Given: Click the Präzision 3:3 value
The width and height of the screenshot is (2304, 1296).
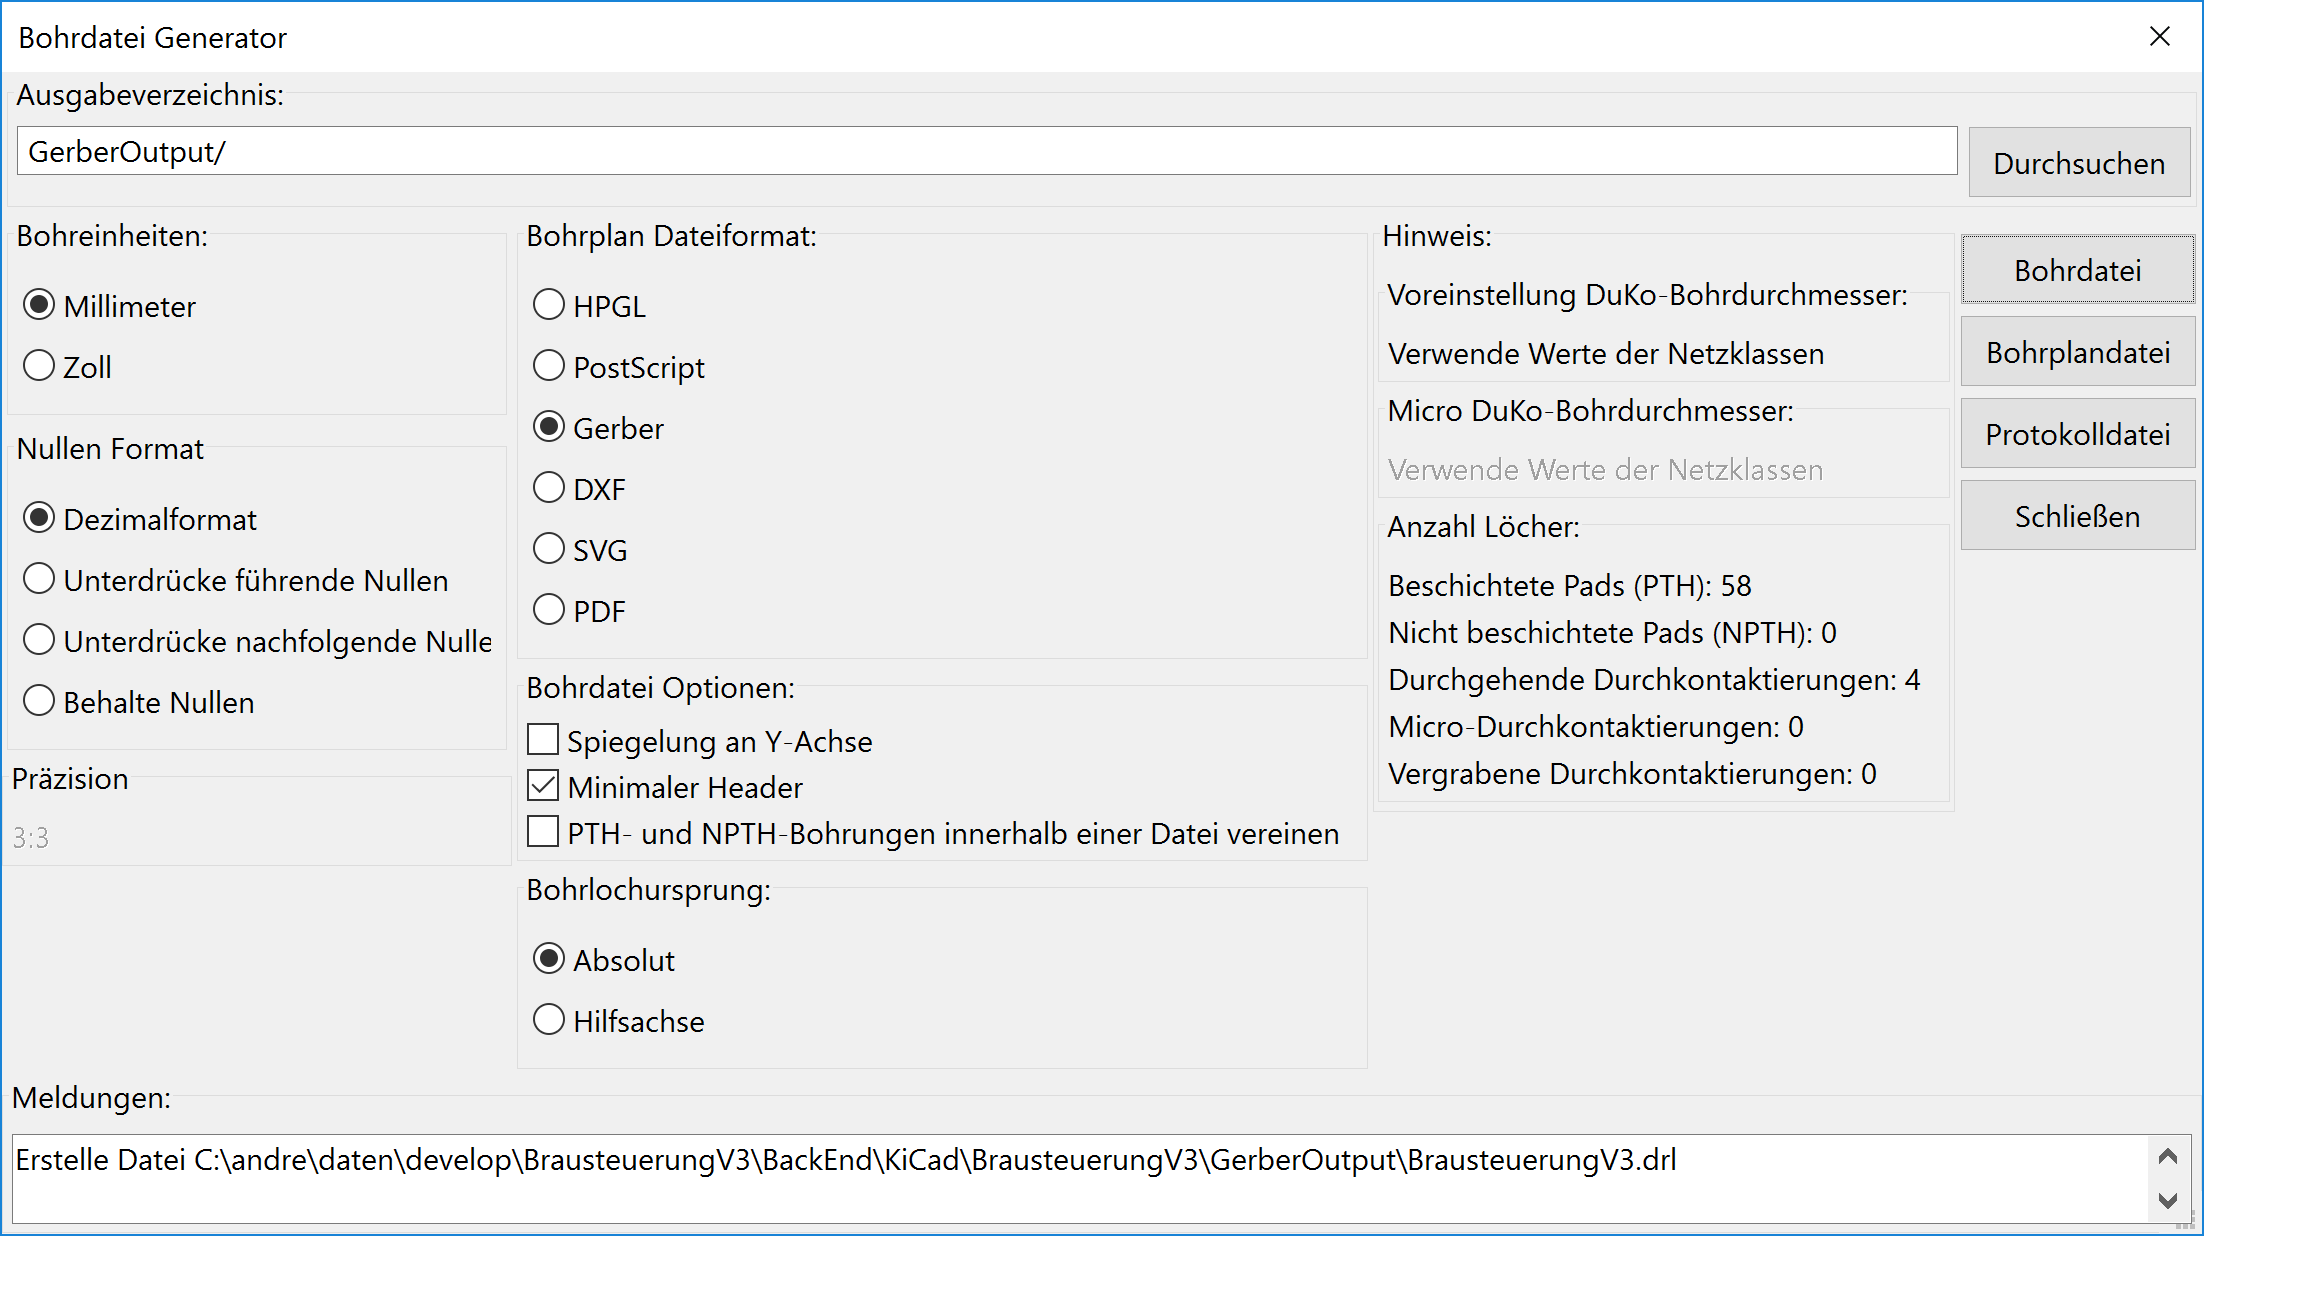Looking at the screenshot, I should pyautogui.click(x=31, y=837).
